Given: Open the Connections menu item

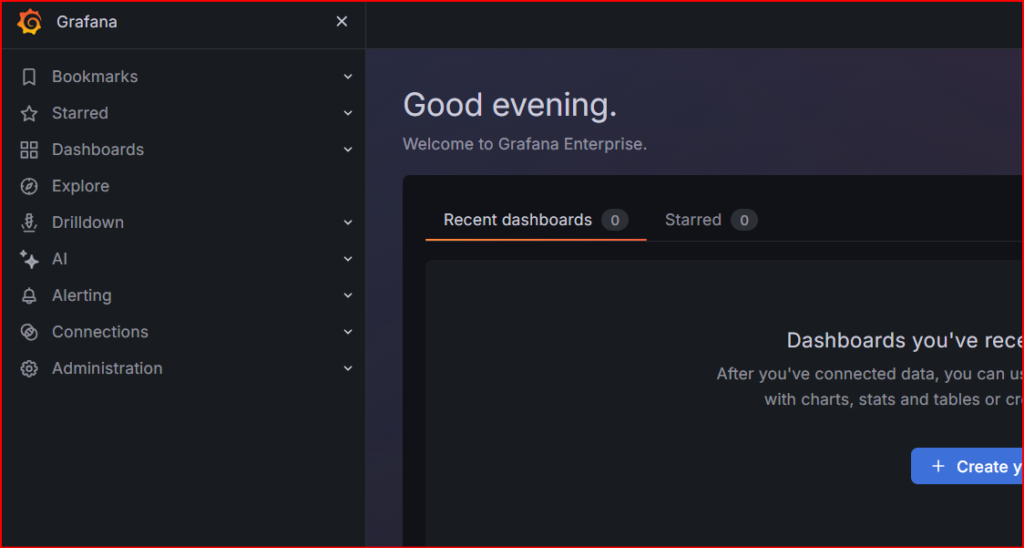Looking at the screenshot, I should click(x=100, y=332).
